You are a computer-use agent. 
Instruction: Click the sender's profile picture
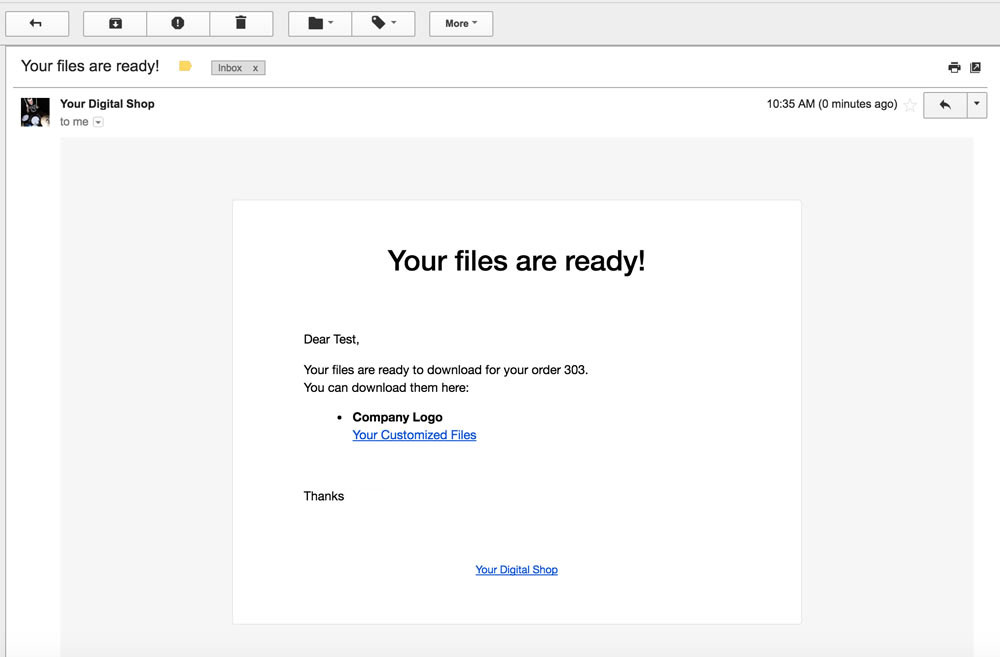(35, 112)
